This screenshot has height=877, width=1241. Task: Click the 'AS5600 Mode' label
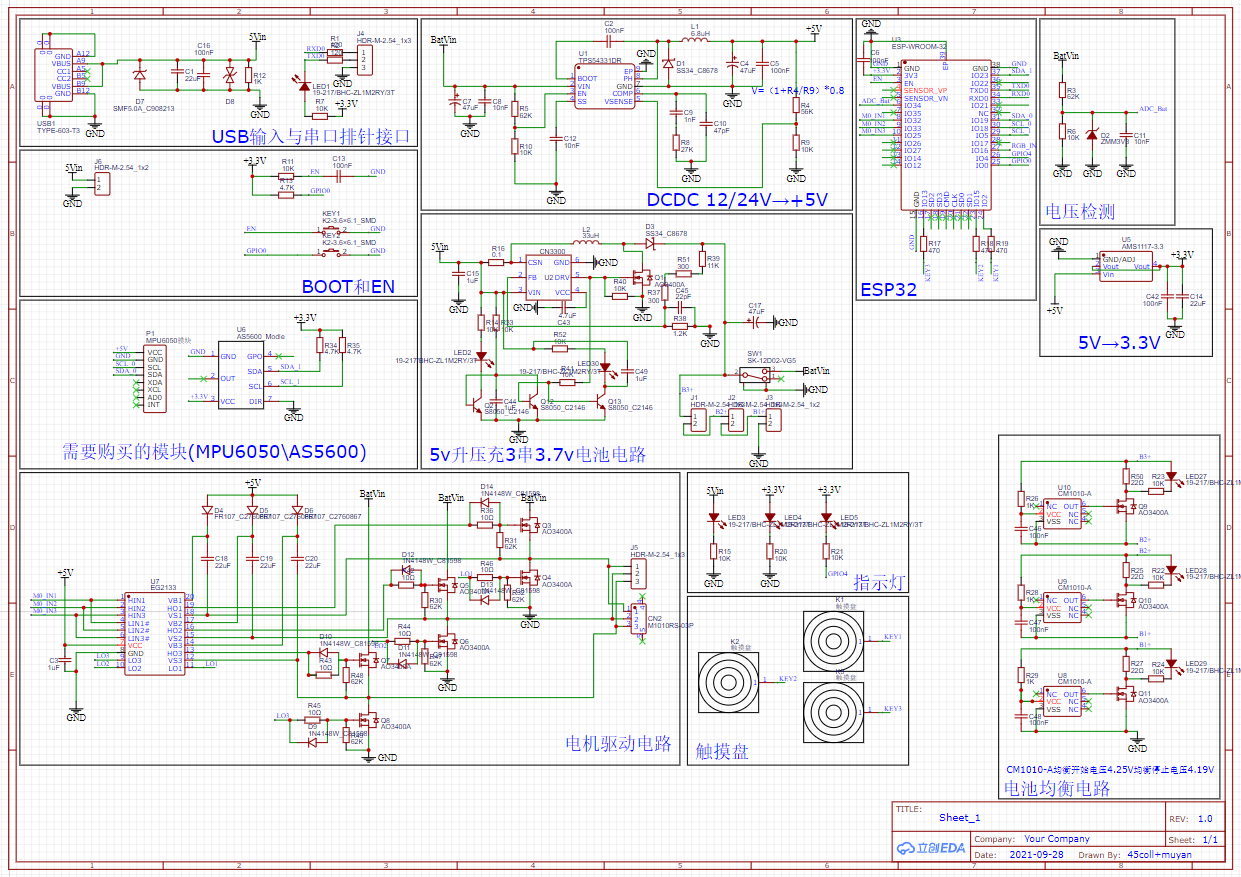click(x=260, y=337)
